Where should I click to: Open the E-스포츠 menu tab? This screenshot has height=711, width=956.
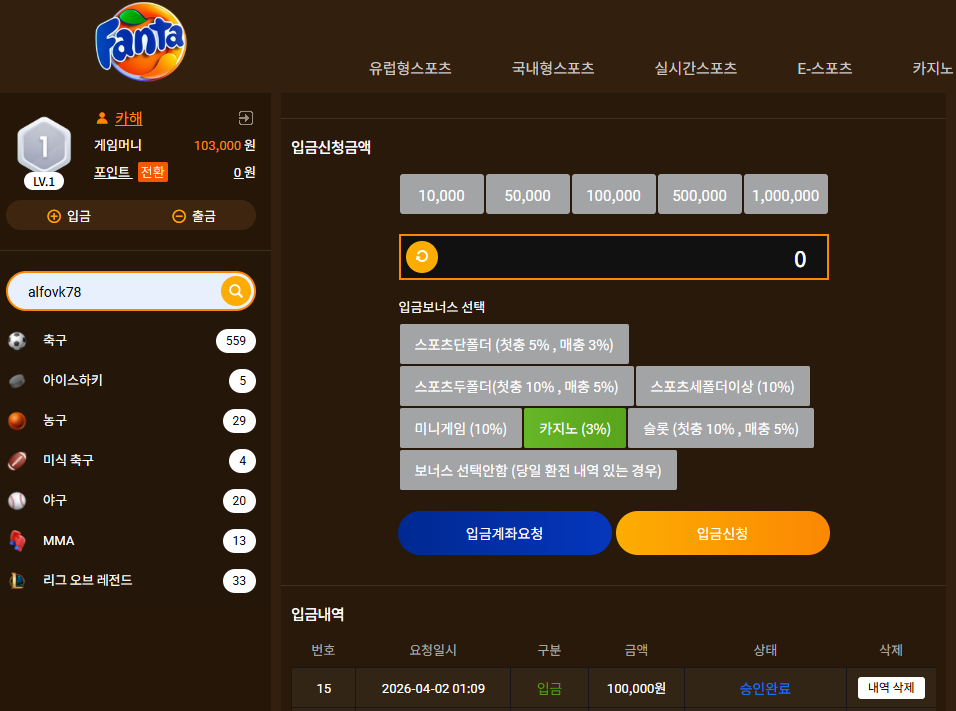pos(824,68)
